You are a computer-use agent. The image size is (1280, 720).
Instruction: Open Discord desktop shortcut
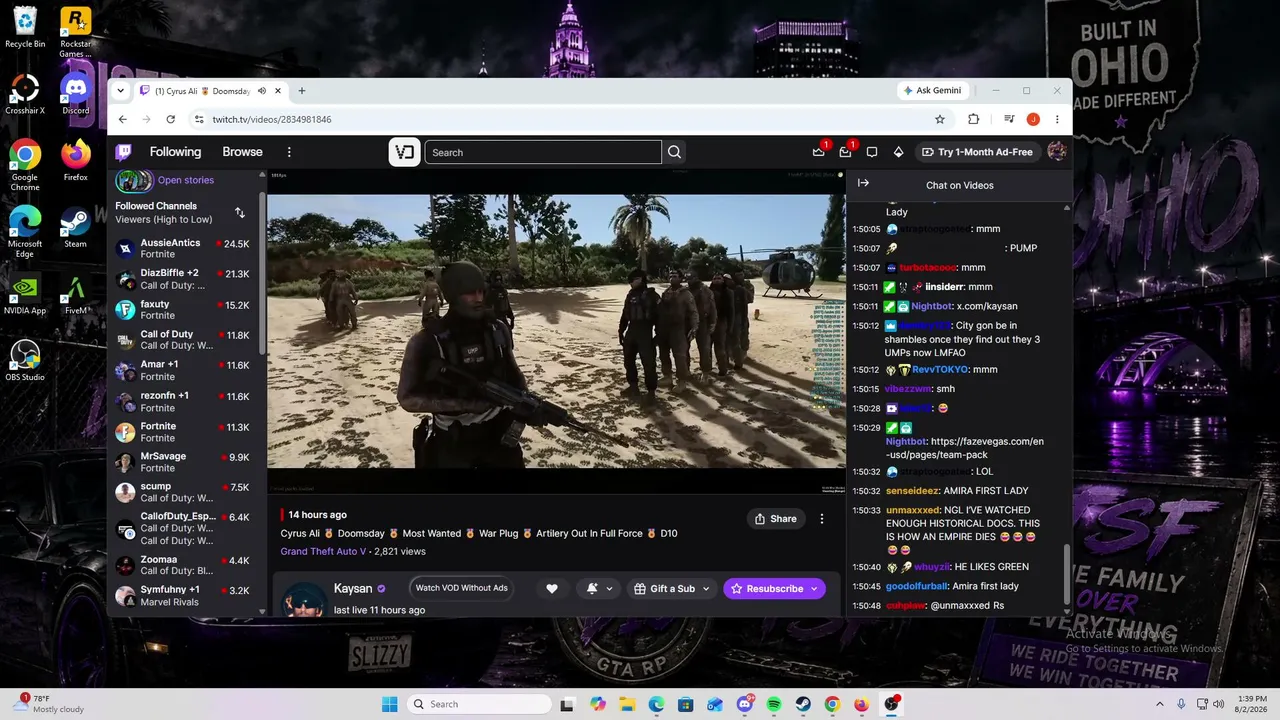coord(75,93)
